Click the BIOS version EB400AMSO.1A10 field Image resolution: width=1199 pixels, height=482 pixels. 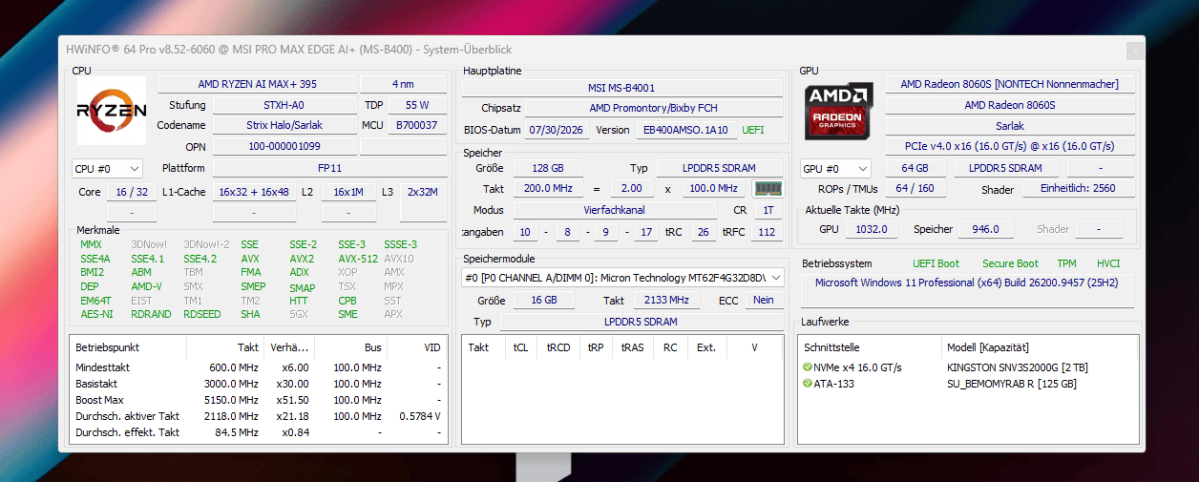(687, 130)
